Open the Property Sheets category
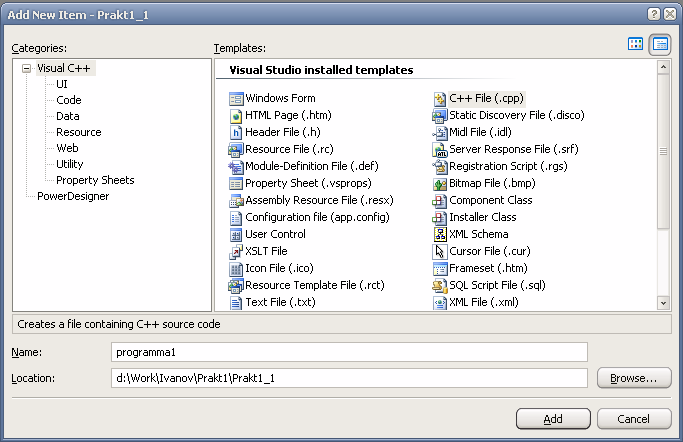Image resolution: width=683 pixels, height=442 pixels. tap(95, 180)
